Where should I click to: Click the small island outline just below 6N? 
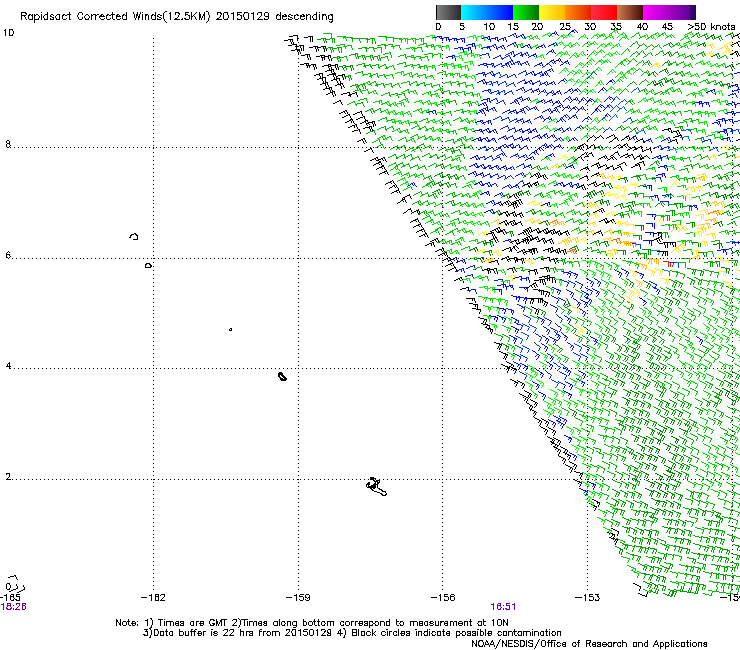(x=148, y=266)
